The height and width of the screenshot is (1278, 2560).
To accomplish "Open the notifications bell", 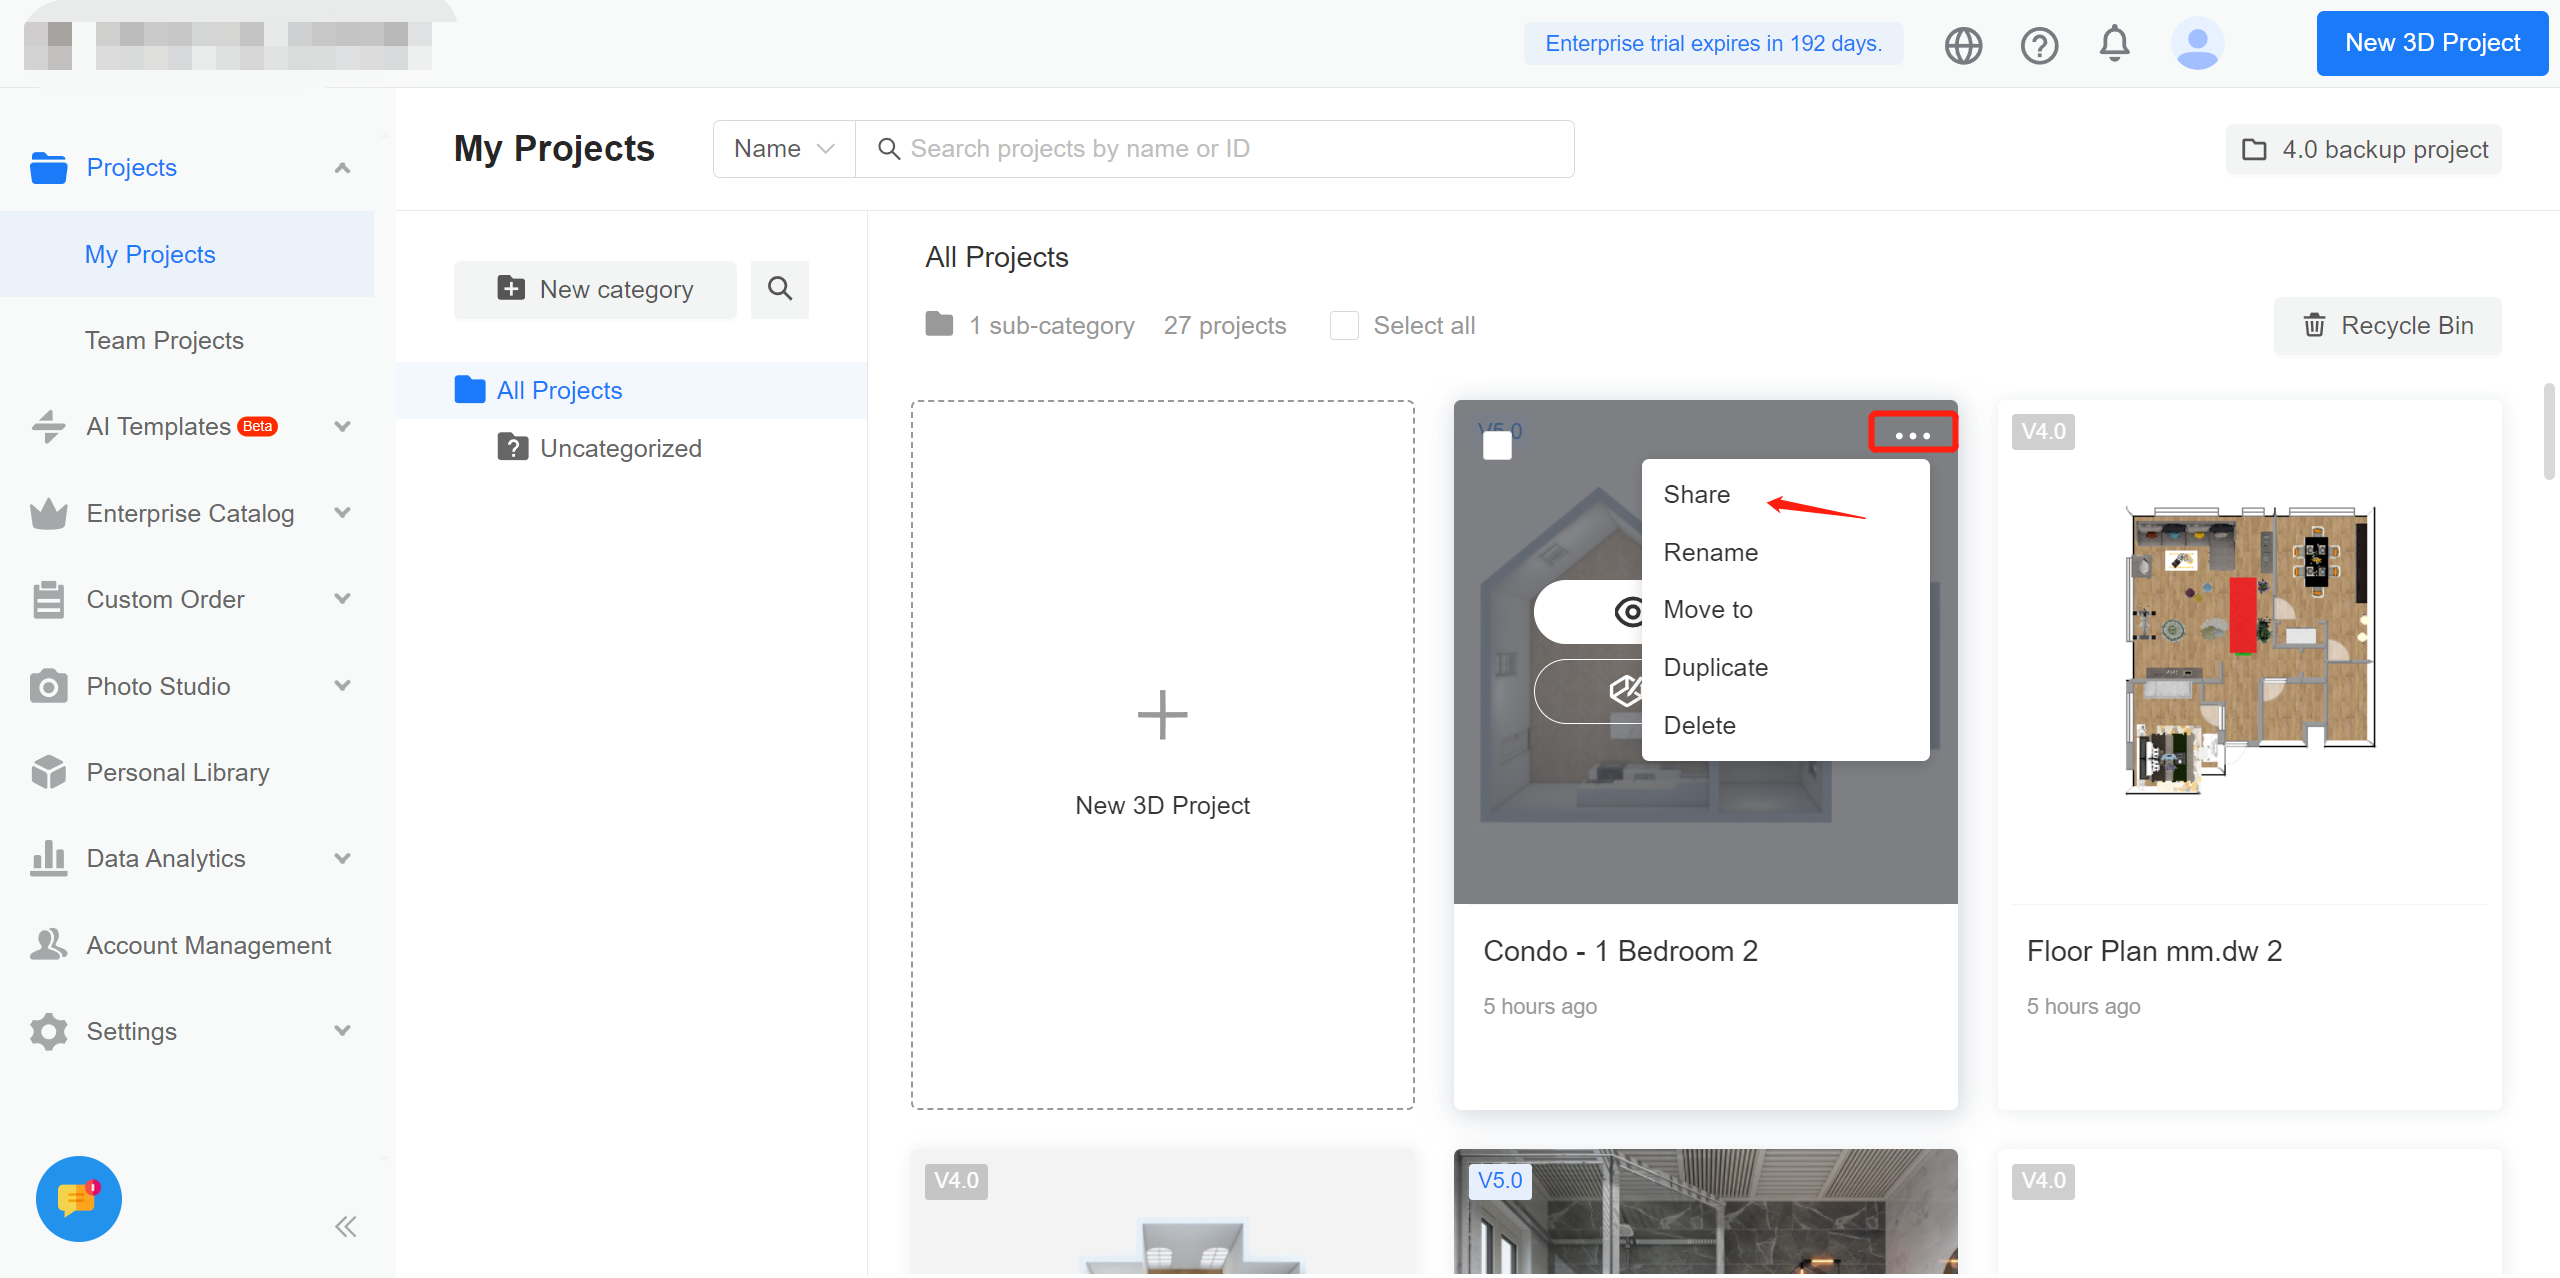I will click(2114, 44).
